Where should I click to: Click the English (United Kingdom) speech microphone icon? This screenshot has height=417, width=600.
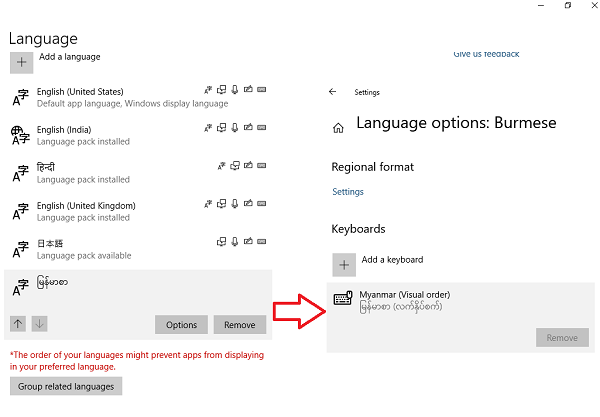pos(235,203)
